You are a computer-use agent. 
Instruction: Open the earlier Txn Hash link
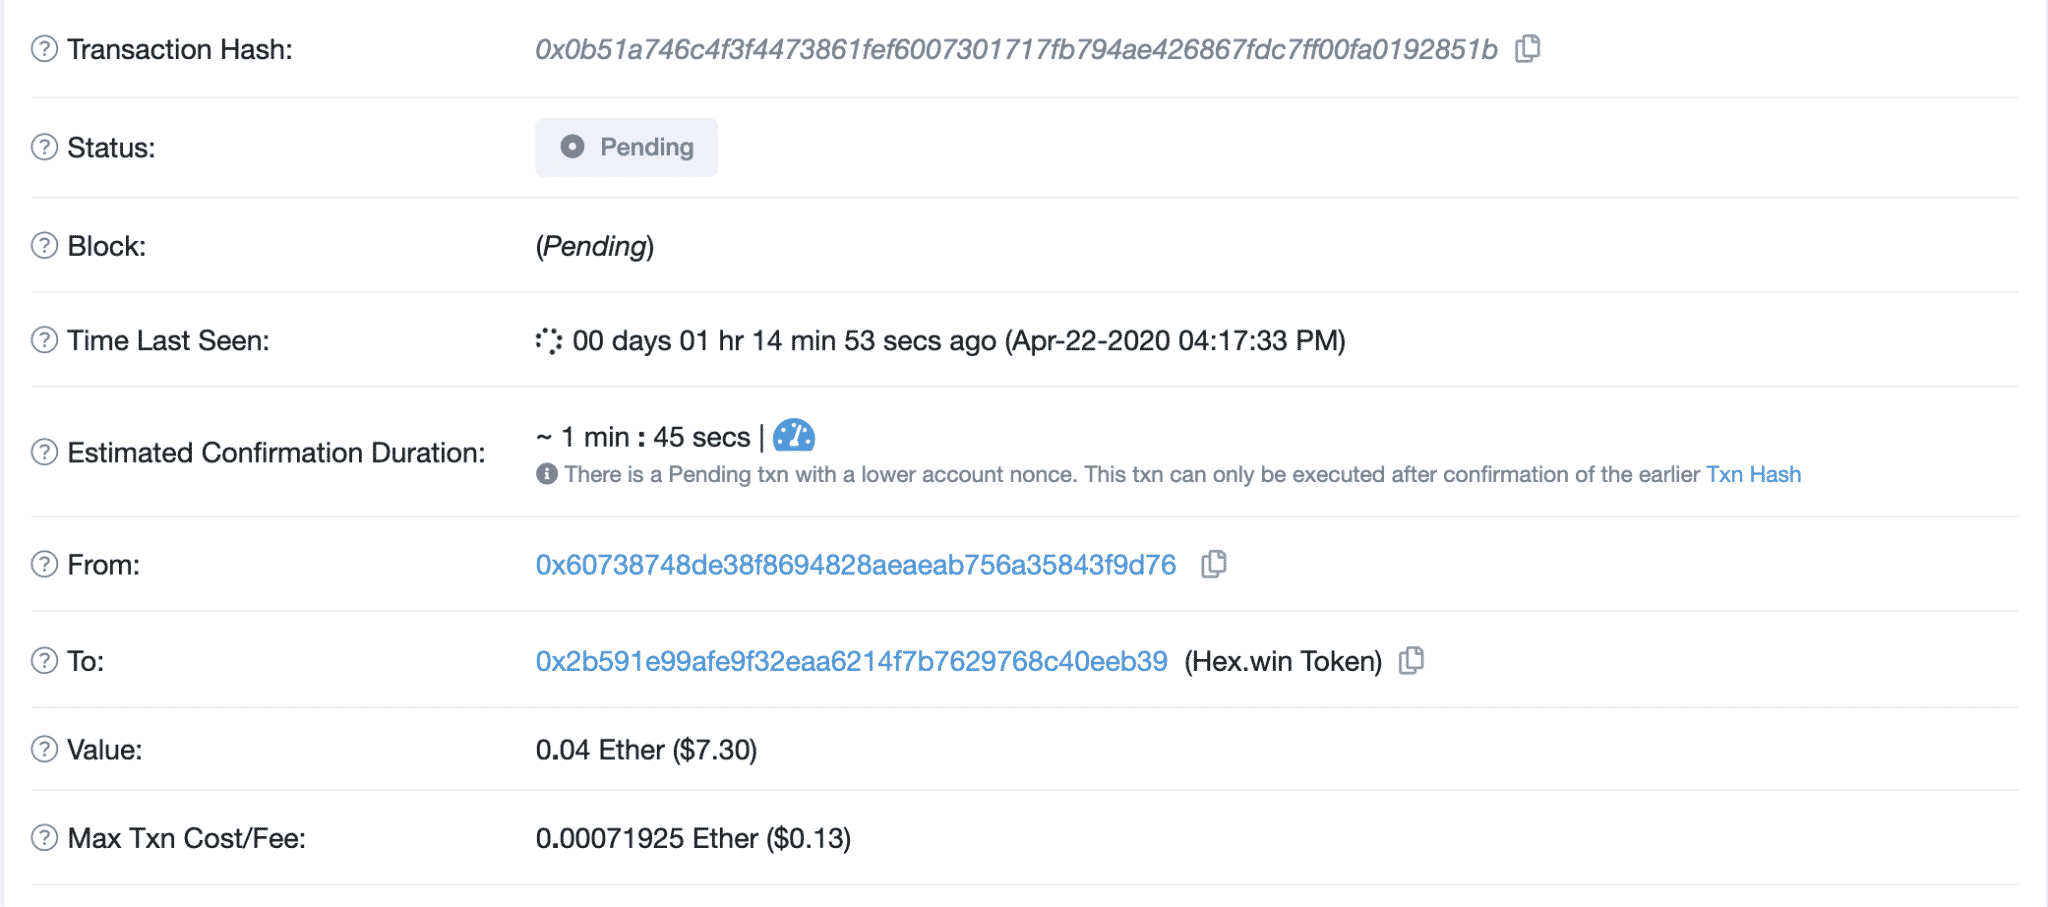(x=1753, y=474)
